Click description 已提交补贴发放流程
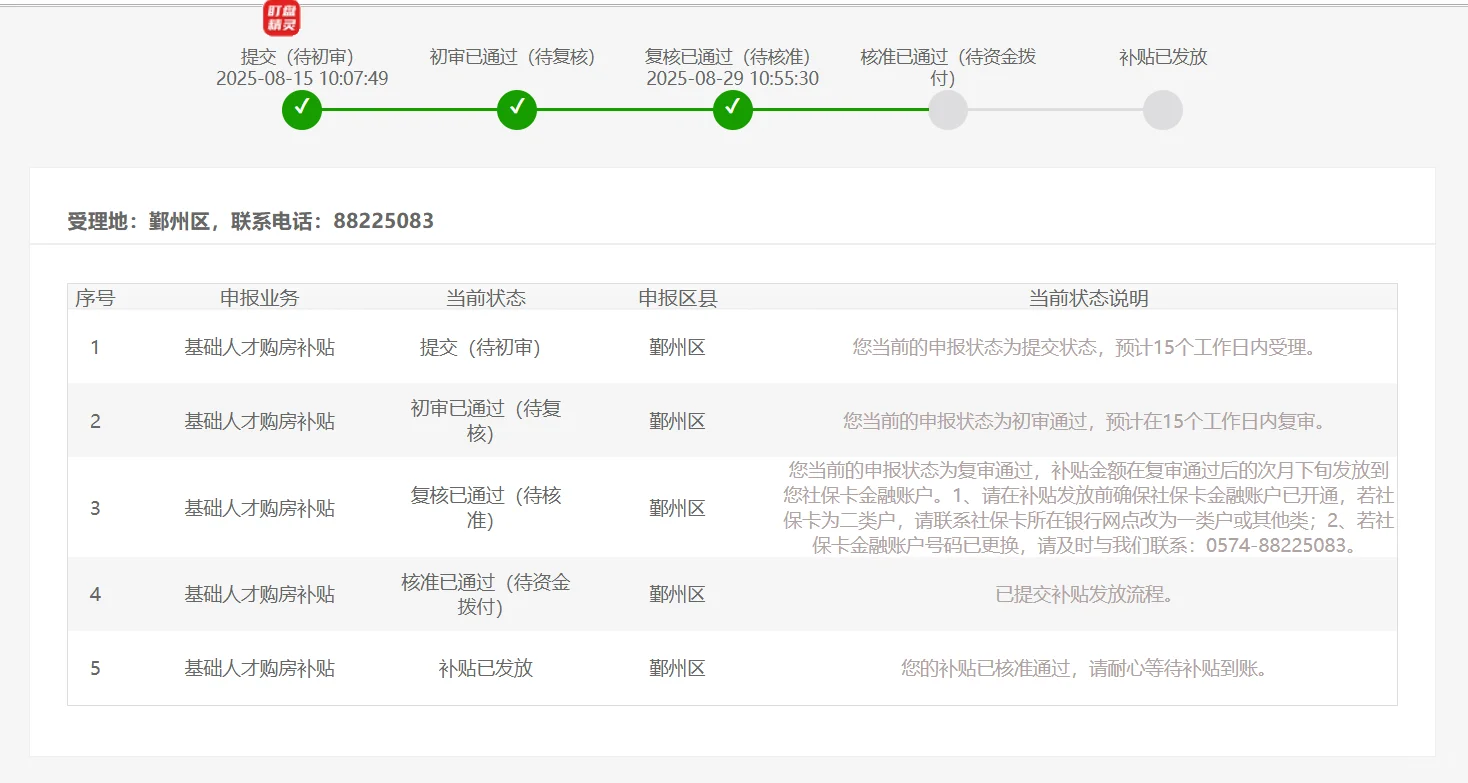The height and width of the screenshot is (783, 1468). pos(1089,594)
